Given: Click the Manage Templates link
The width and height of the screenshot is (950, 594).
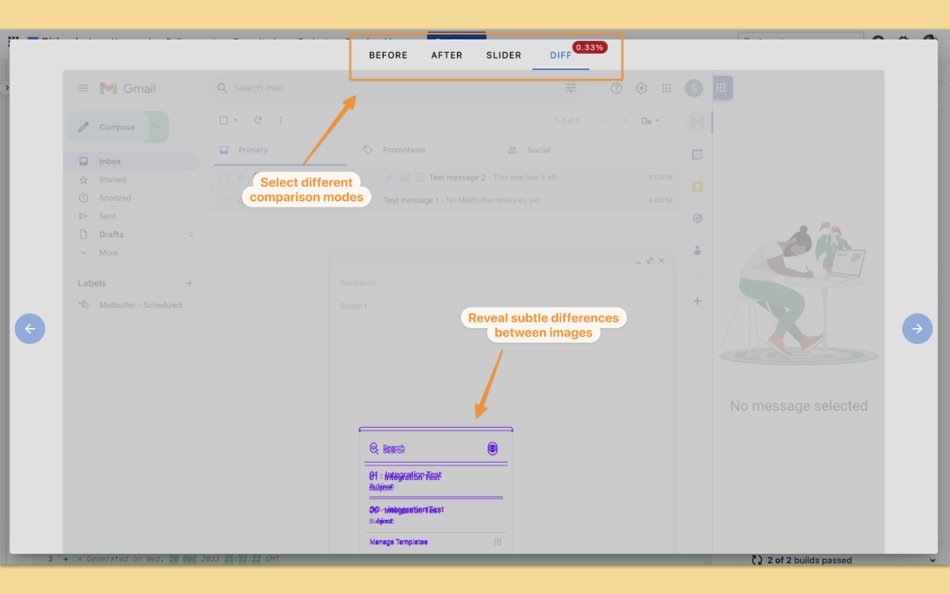Looking at the screenshot, I should [399, 542].
